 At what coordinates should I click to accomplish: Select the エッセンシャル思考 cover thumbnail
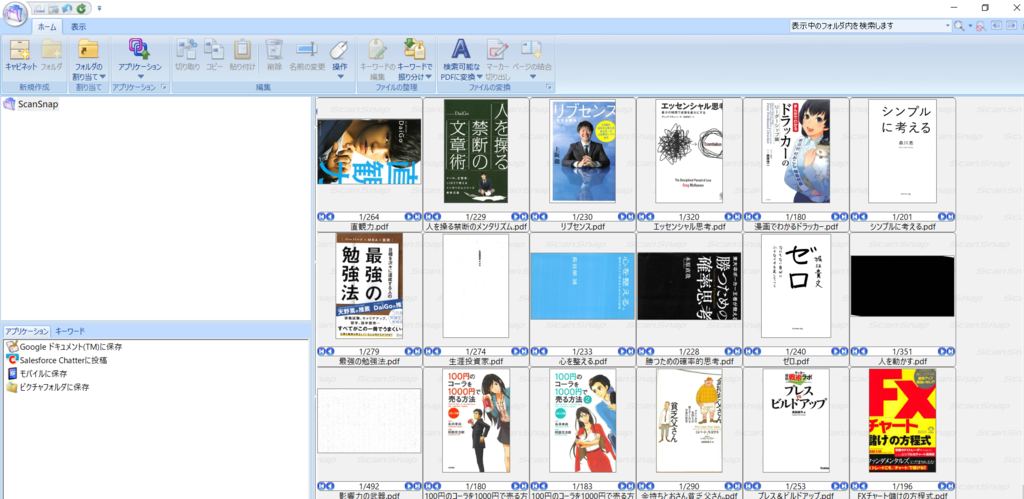[689, 151]
